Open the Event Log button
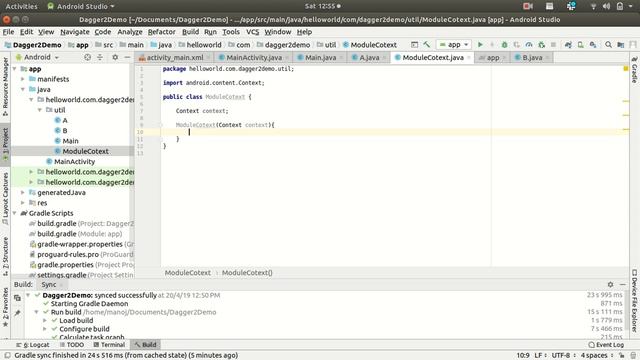The image size is (640, 360). (x=606, y=345)
